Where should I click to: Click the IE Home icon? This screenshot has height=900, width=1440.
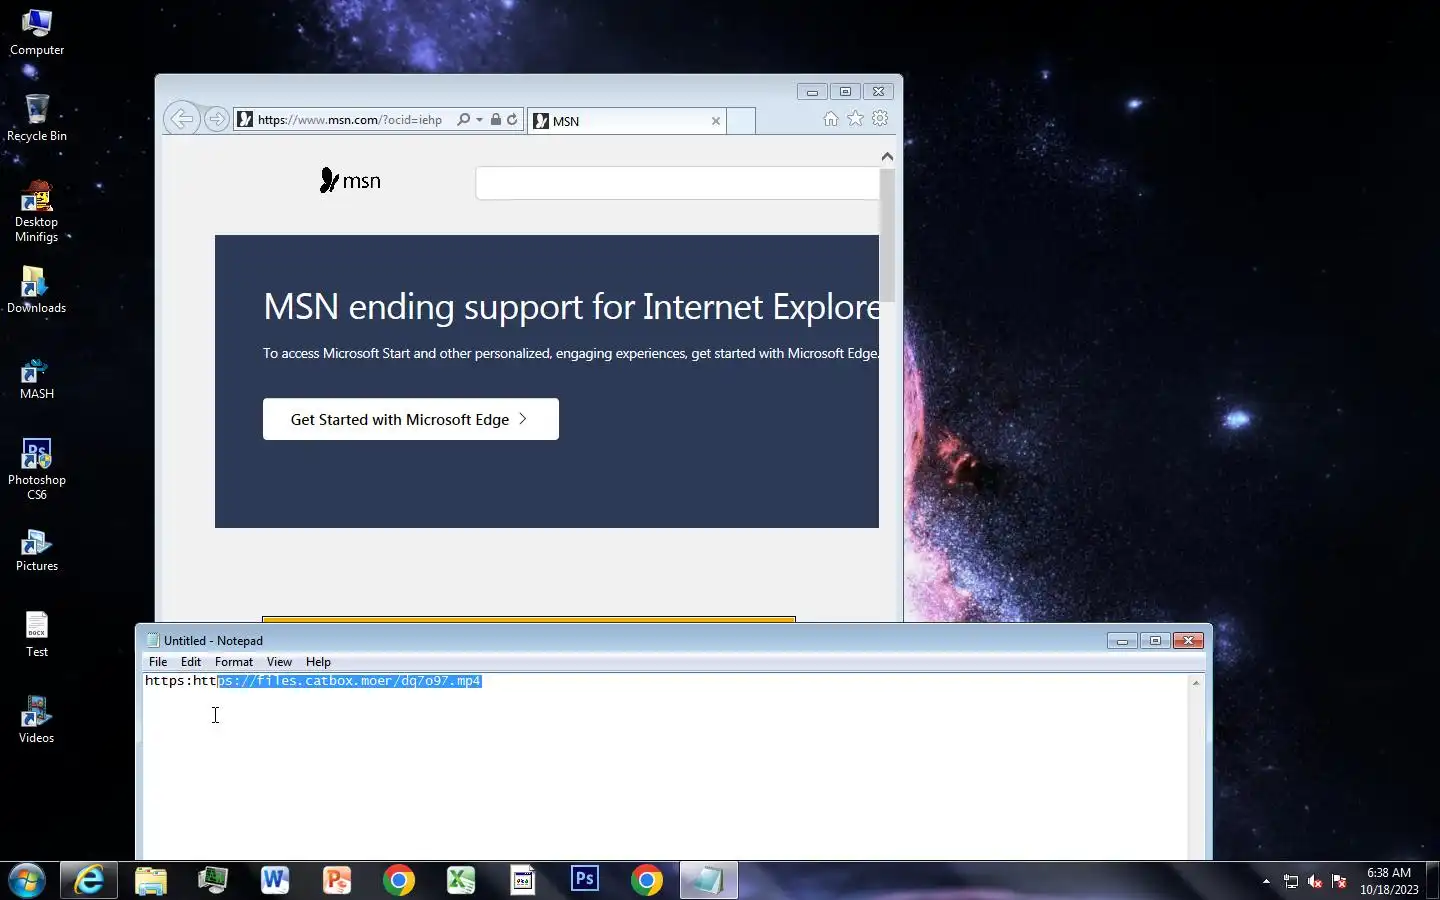[x=830, y=118]
